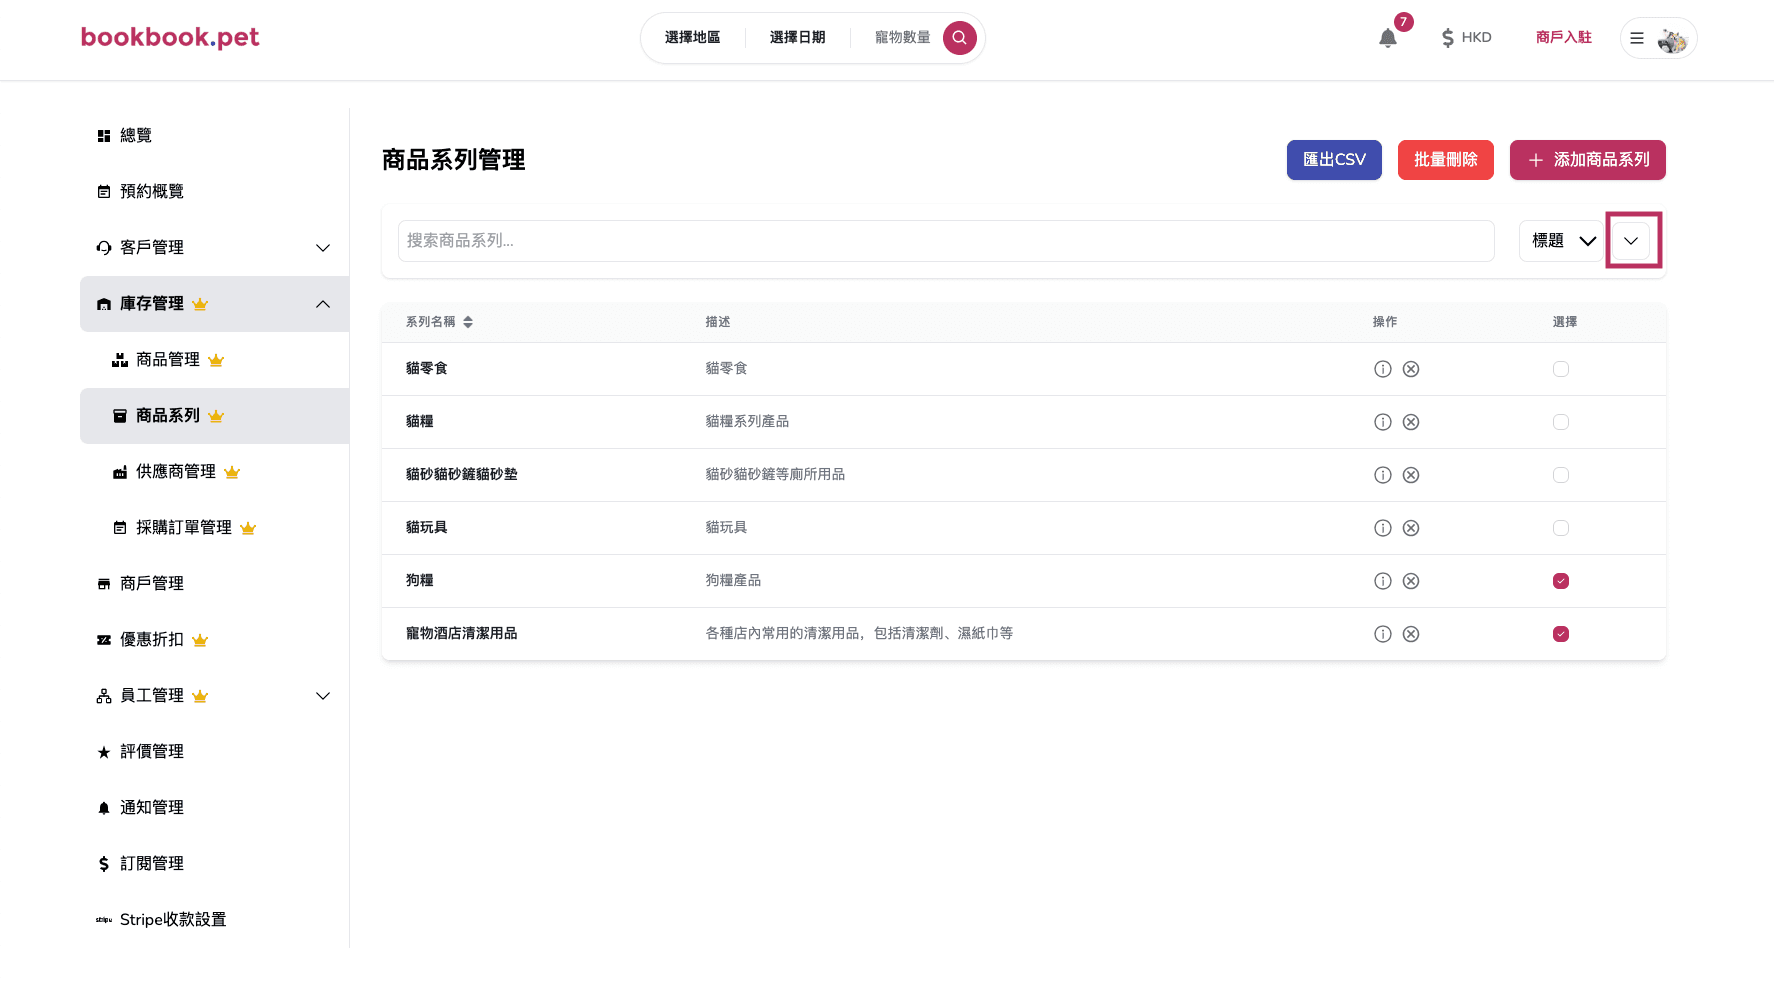
Task: Click the 添加商品系列 button
Action: pos(1587,160)
